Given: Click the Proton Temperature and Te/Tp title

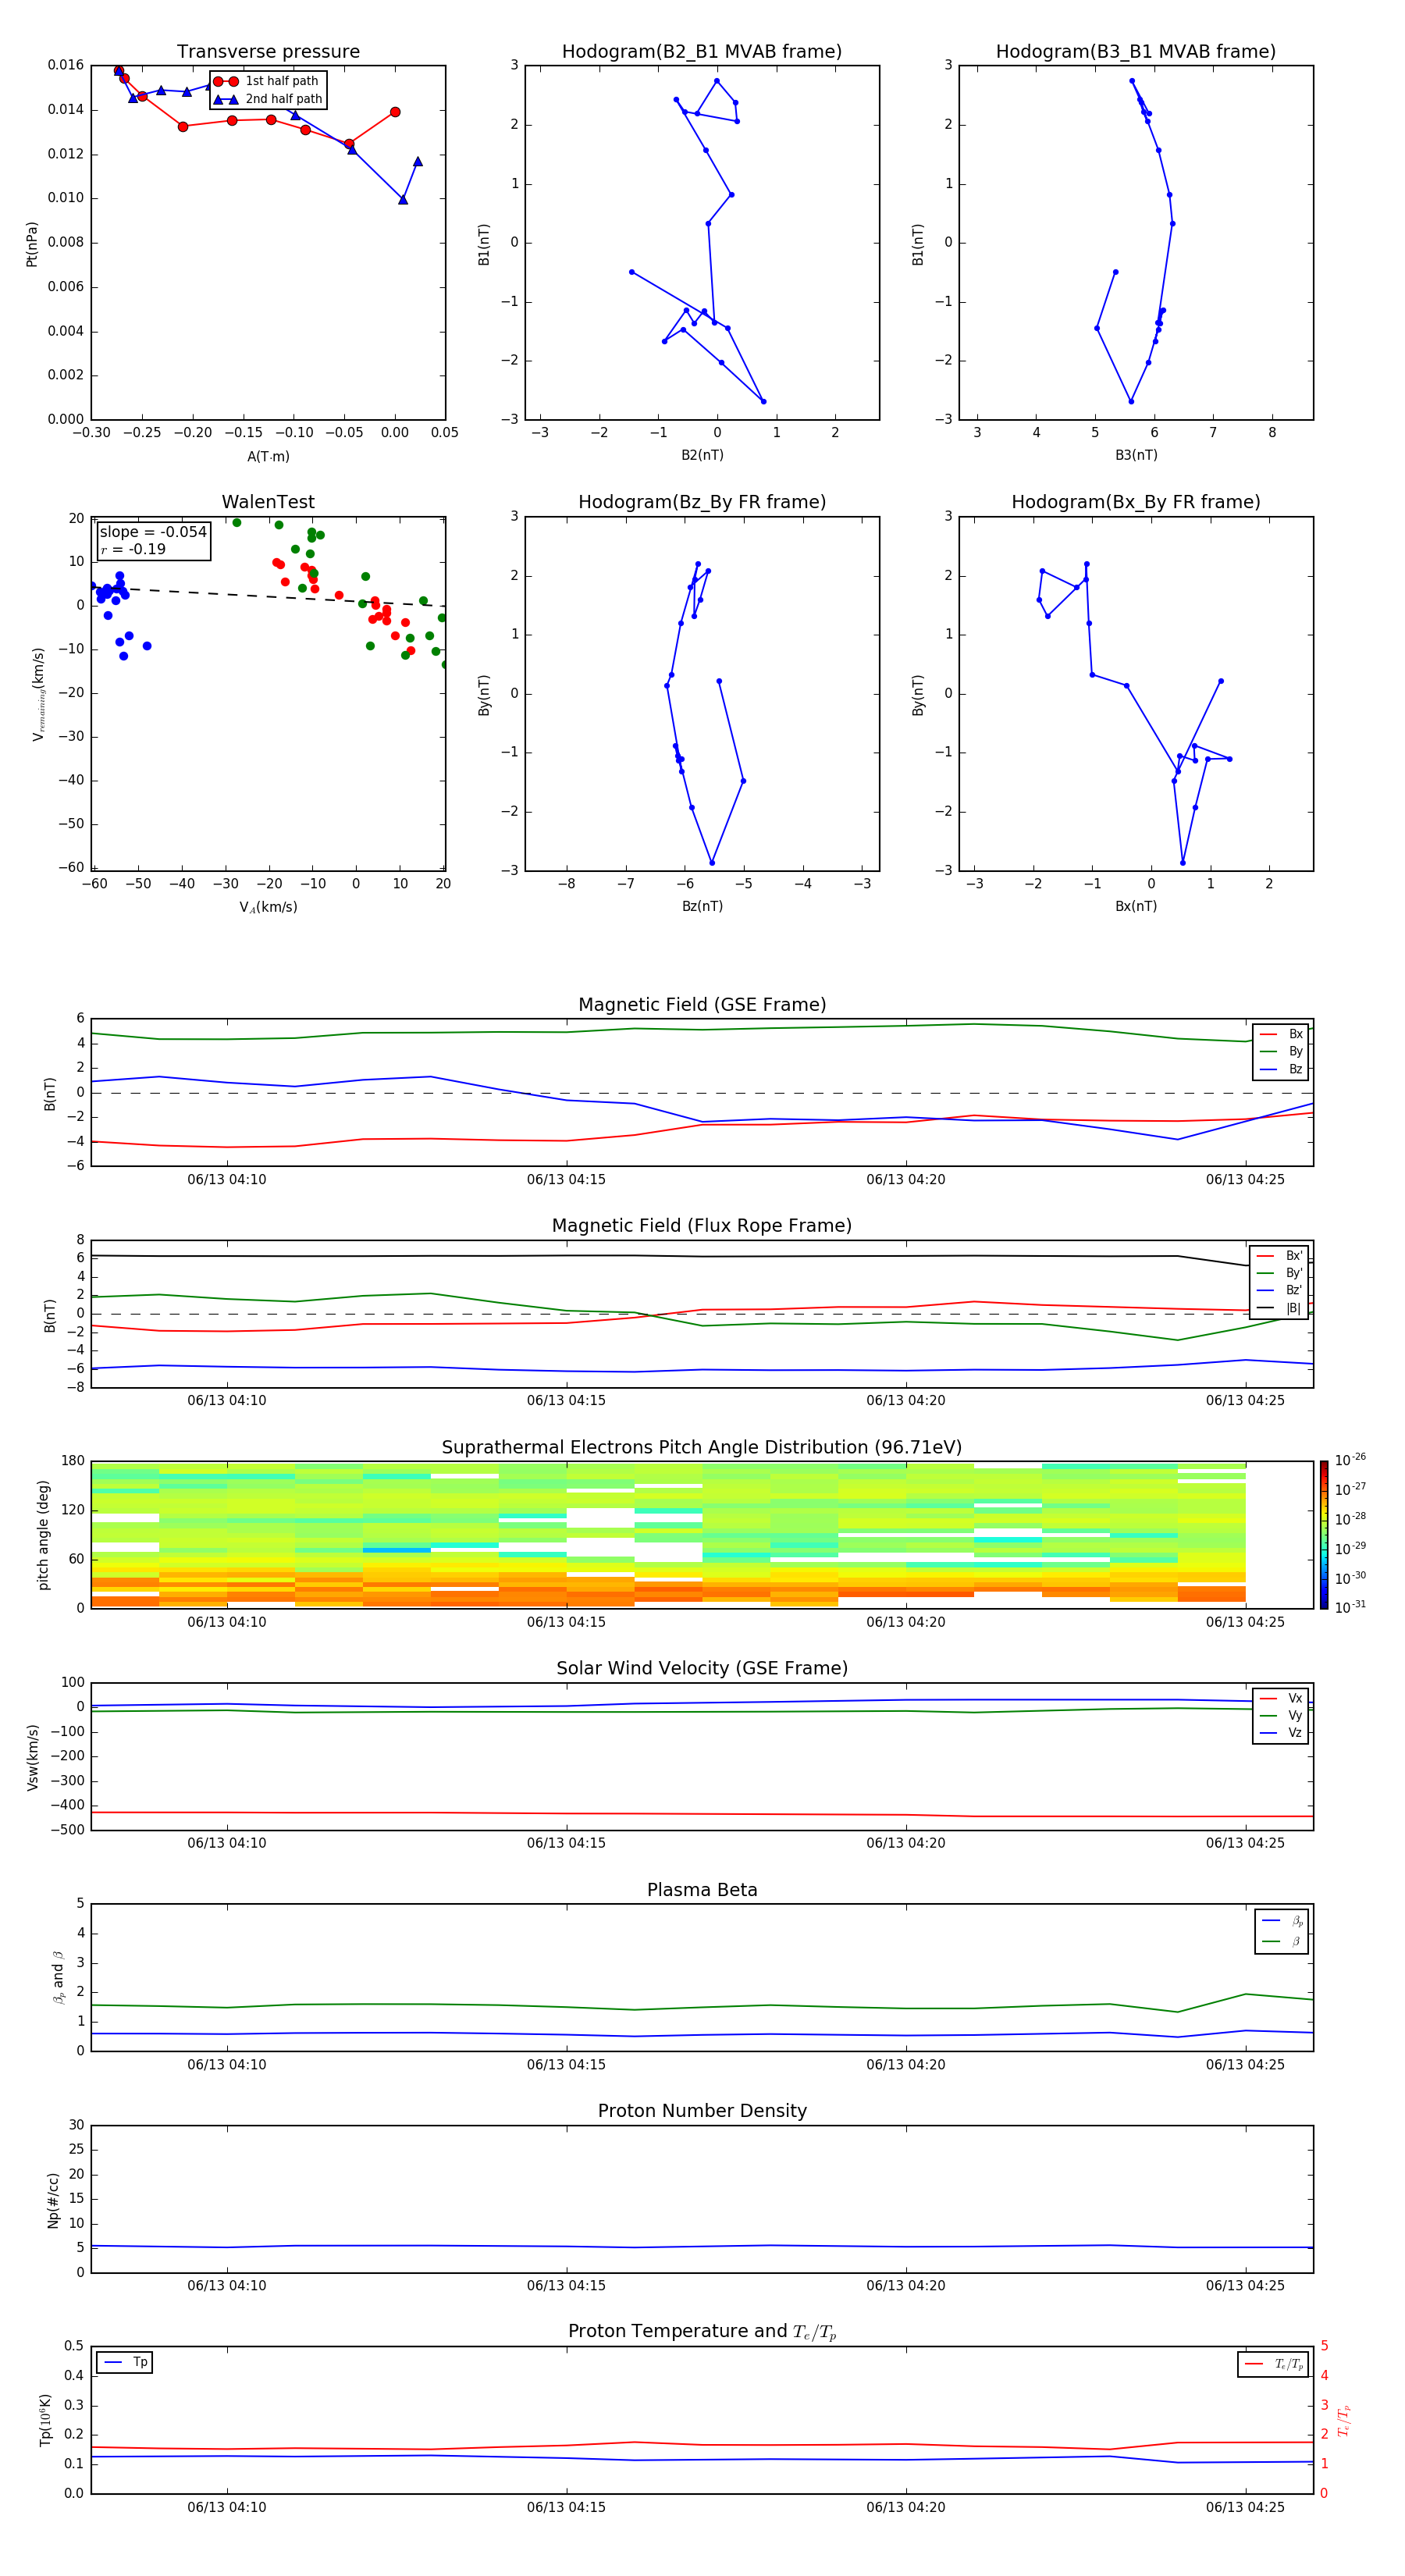Looking at the screenshot, I should point(702,2332).
